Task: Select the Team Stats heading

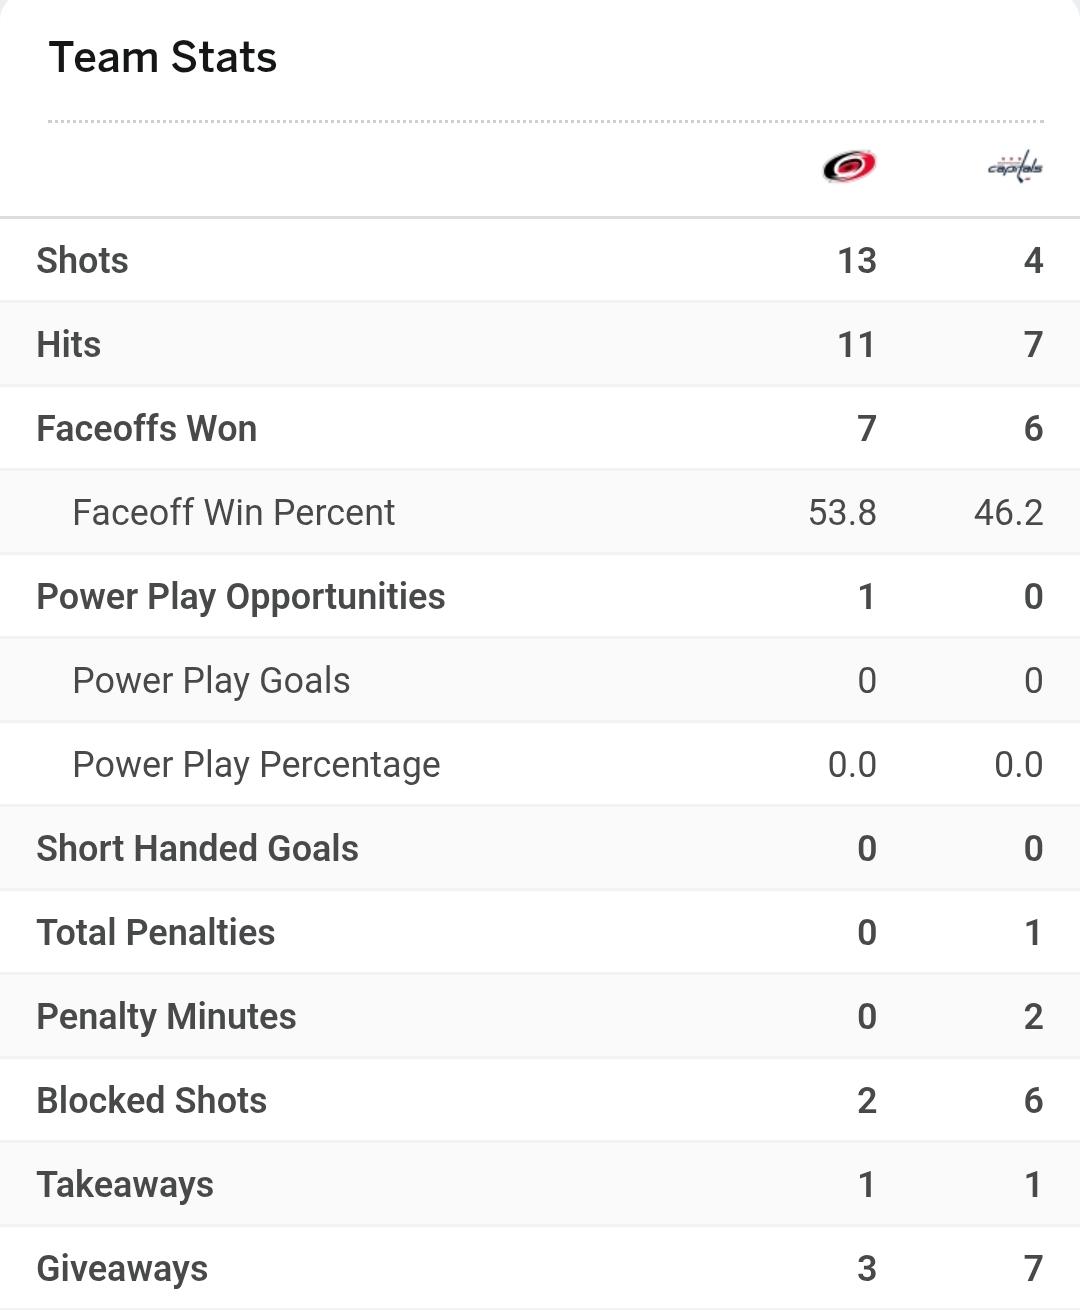Action: coord(163,57)
